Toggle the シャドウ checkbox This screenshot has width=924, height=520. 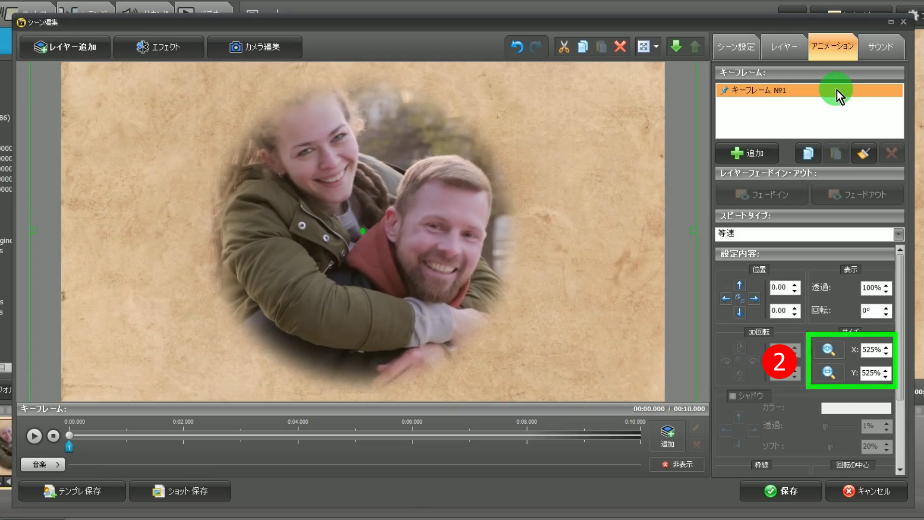click(732, 396)
